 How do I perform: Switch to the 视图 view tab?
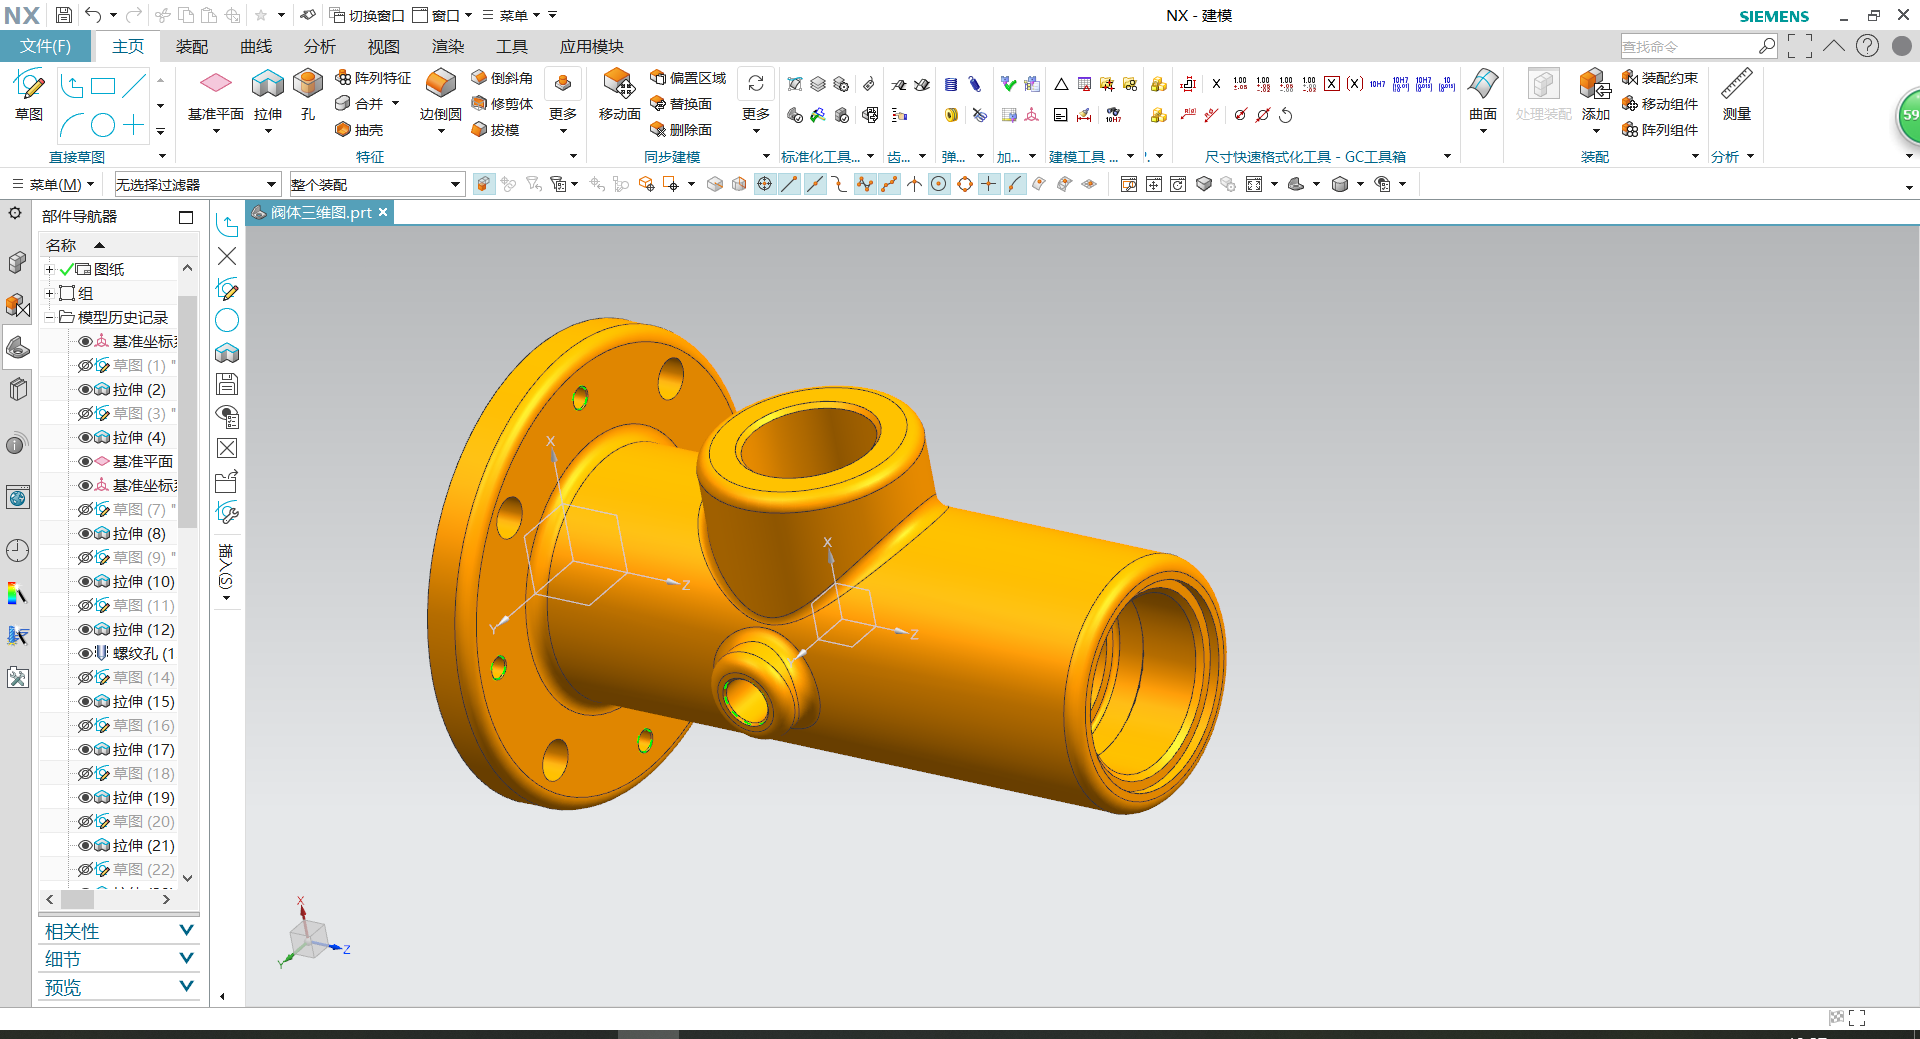[x=384, y=47]
